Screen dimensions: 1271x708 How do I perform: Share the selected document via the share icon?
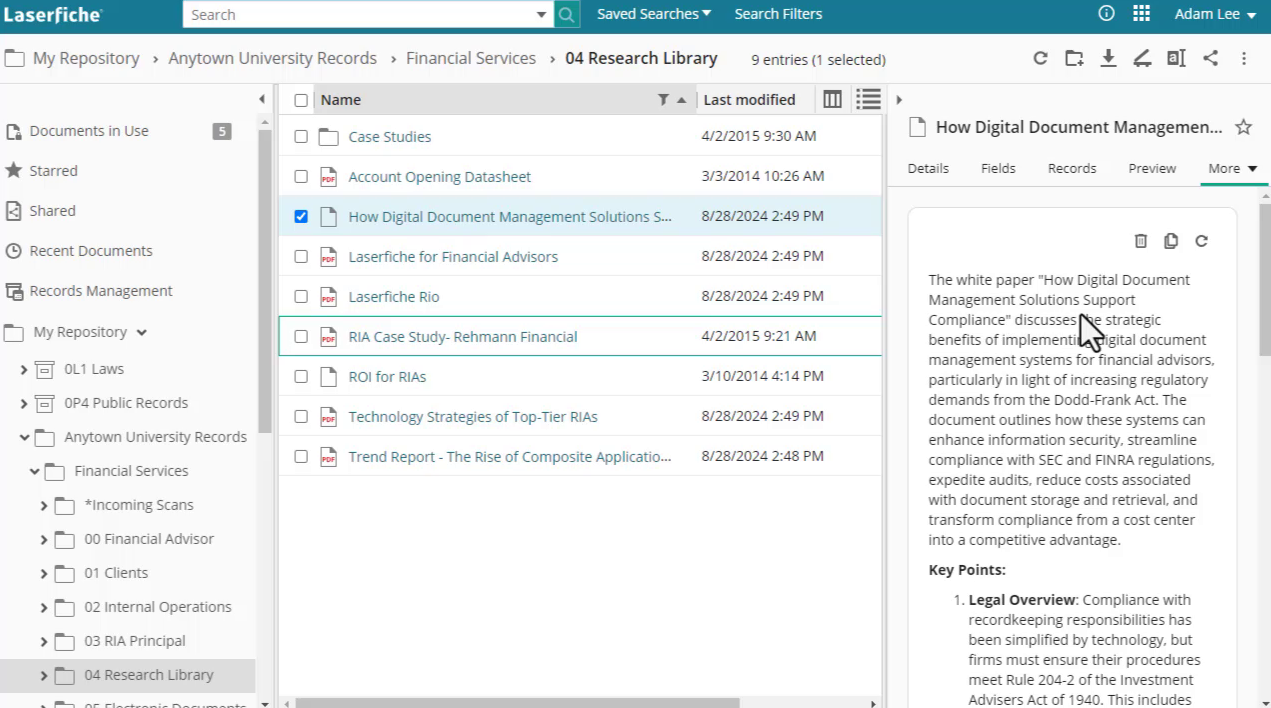click(x=1210, y=59)
